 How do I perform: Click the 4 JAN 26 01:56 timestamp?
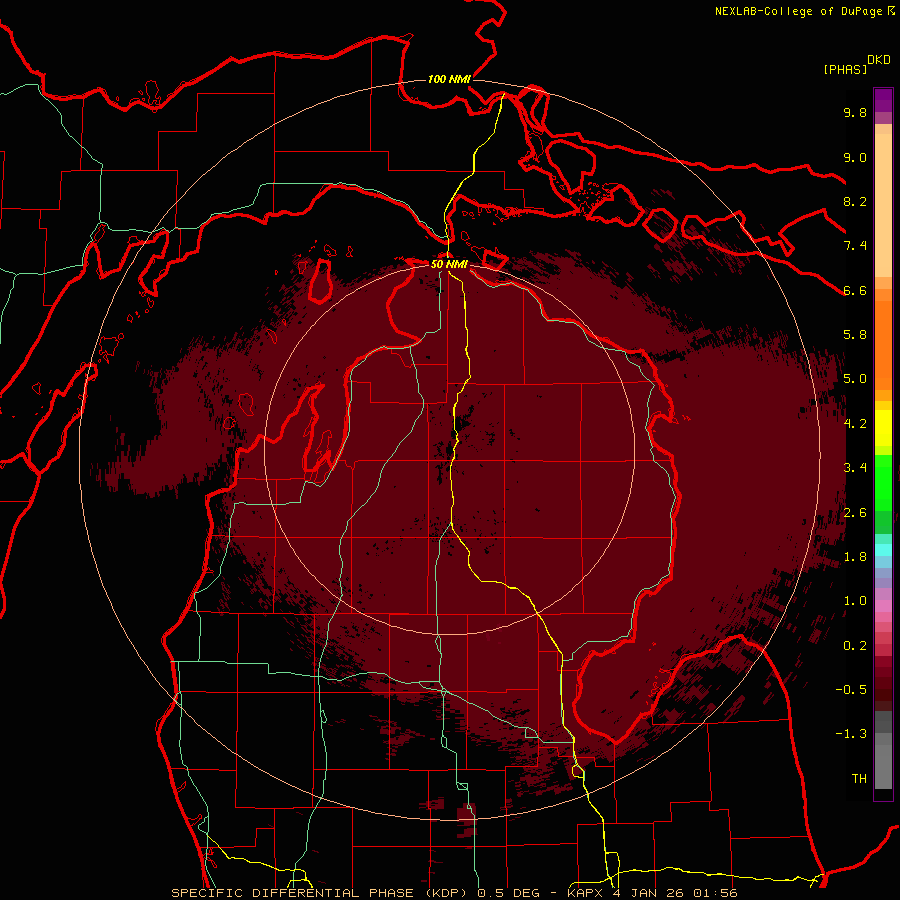tap(674, 893)
